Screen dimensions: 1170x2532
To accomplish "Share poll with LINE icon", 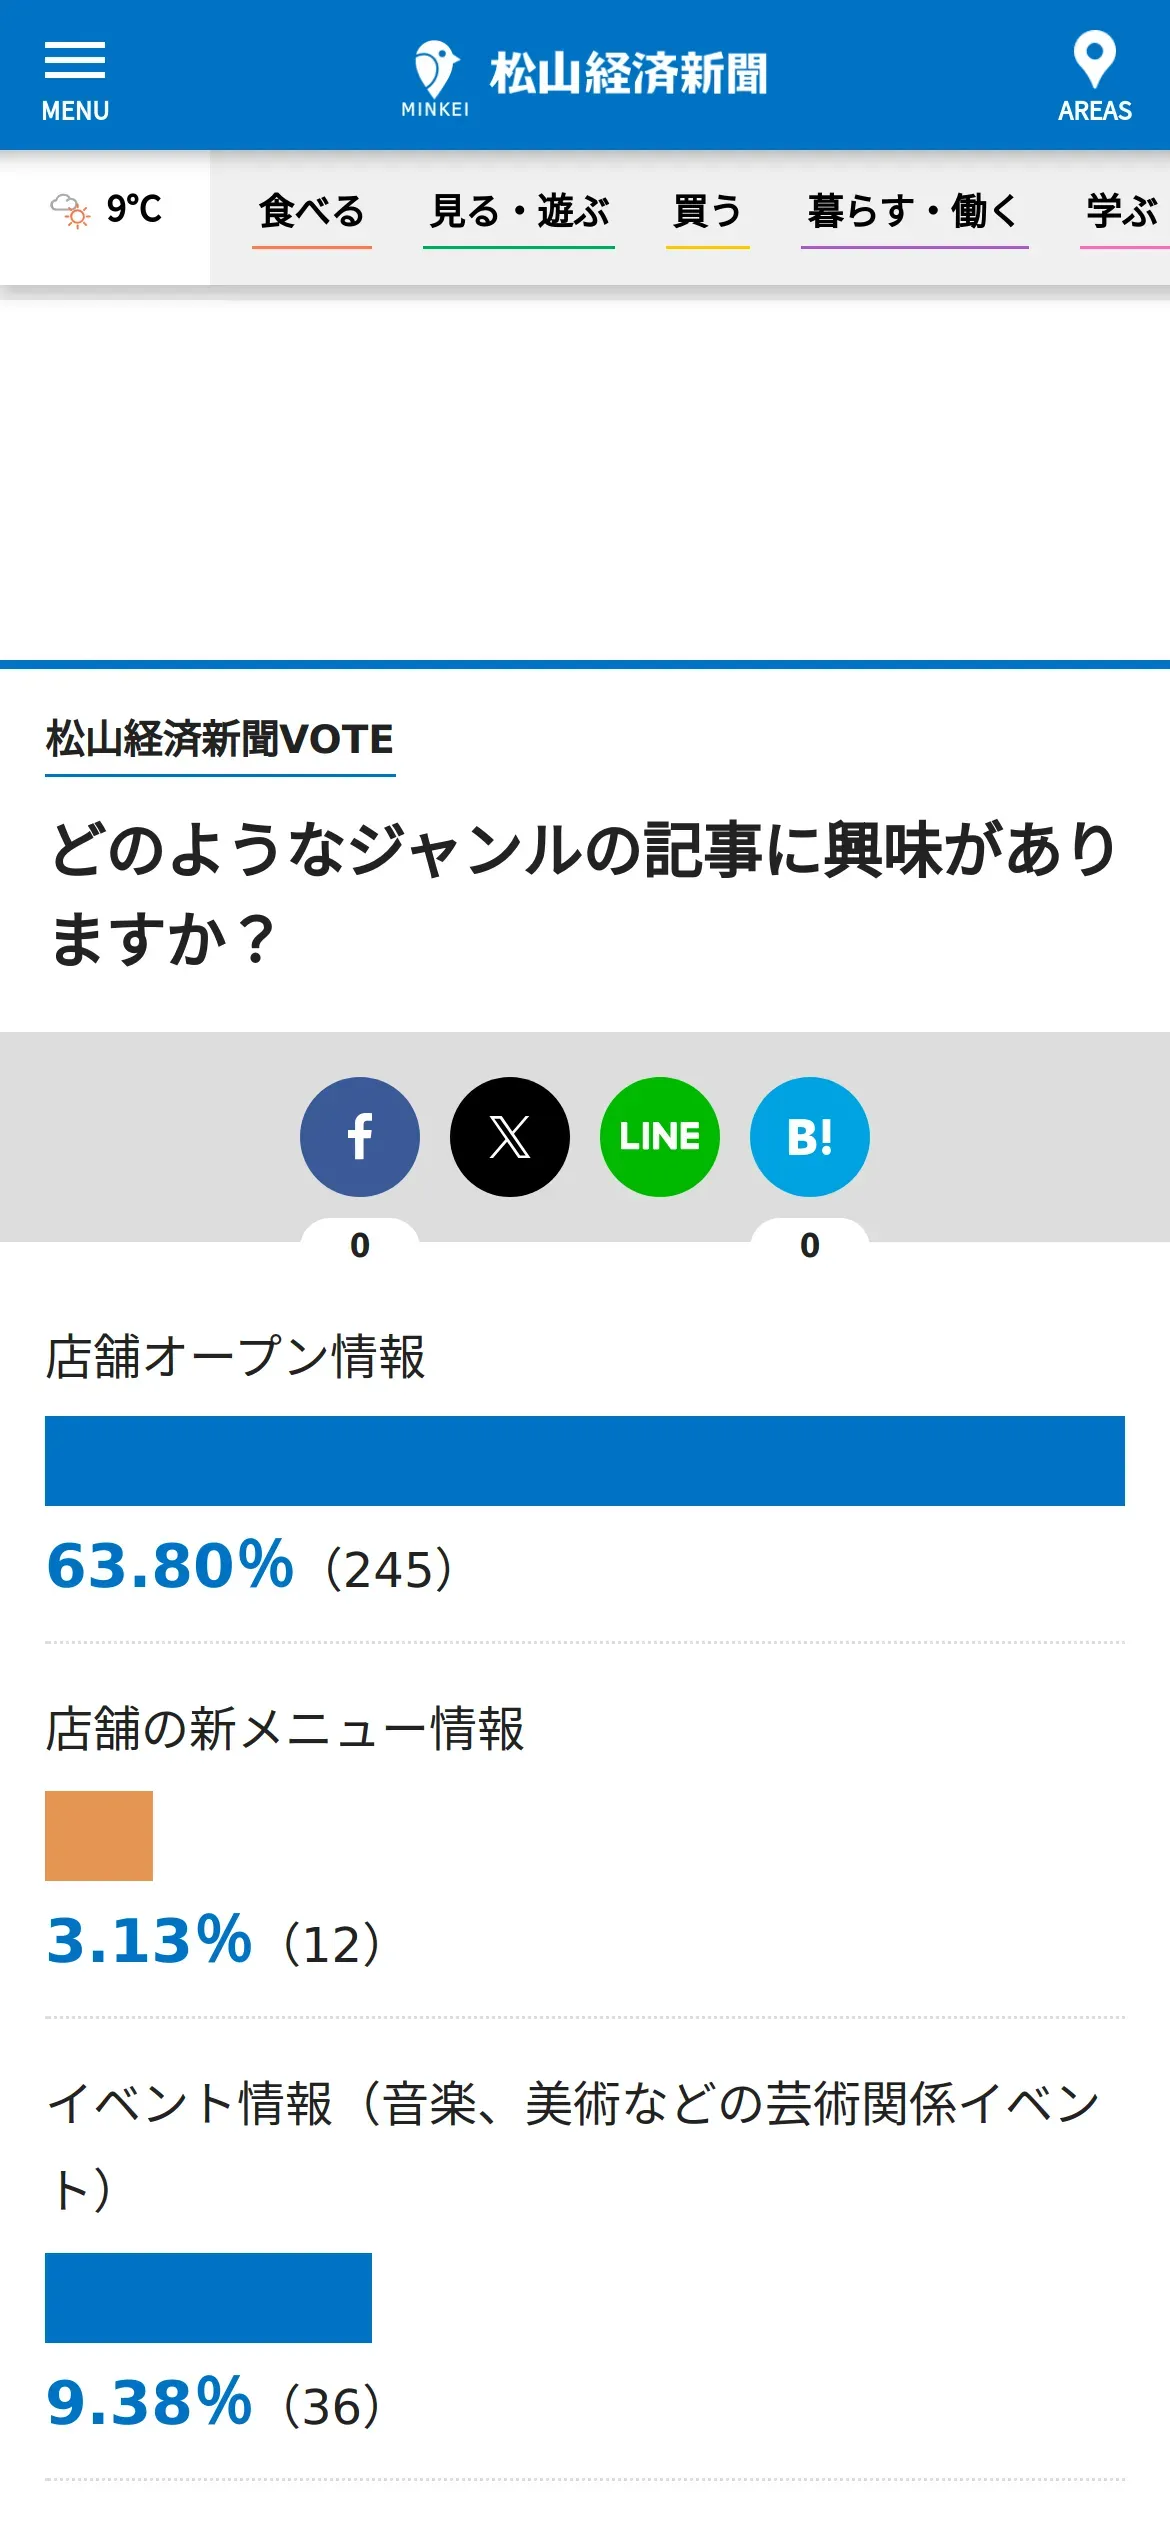I will pyautogui.click(x=660, y=1137).
